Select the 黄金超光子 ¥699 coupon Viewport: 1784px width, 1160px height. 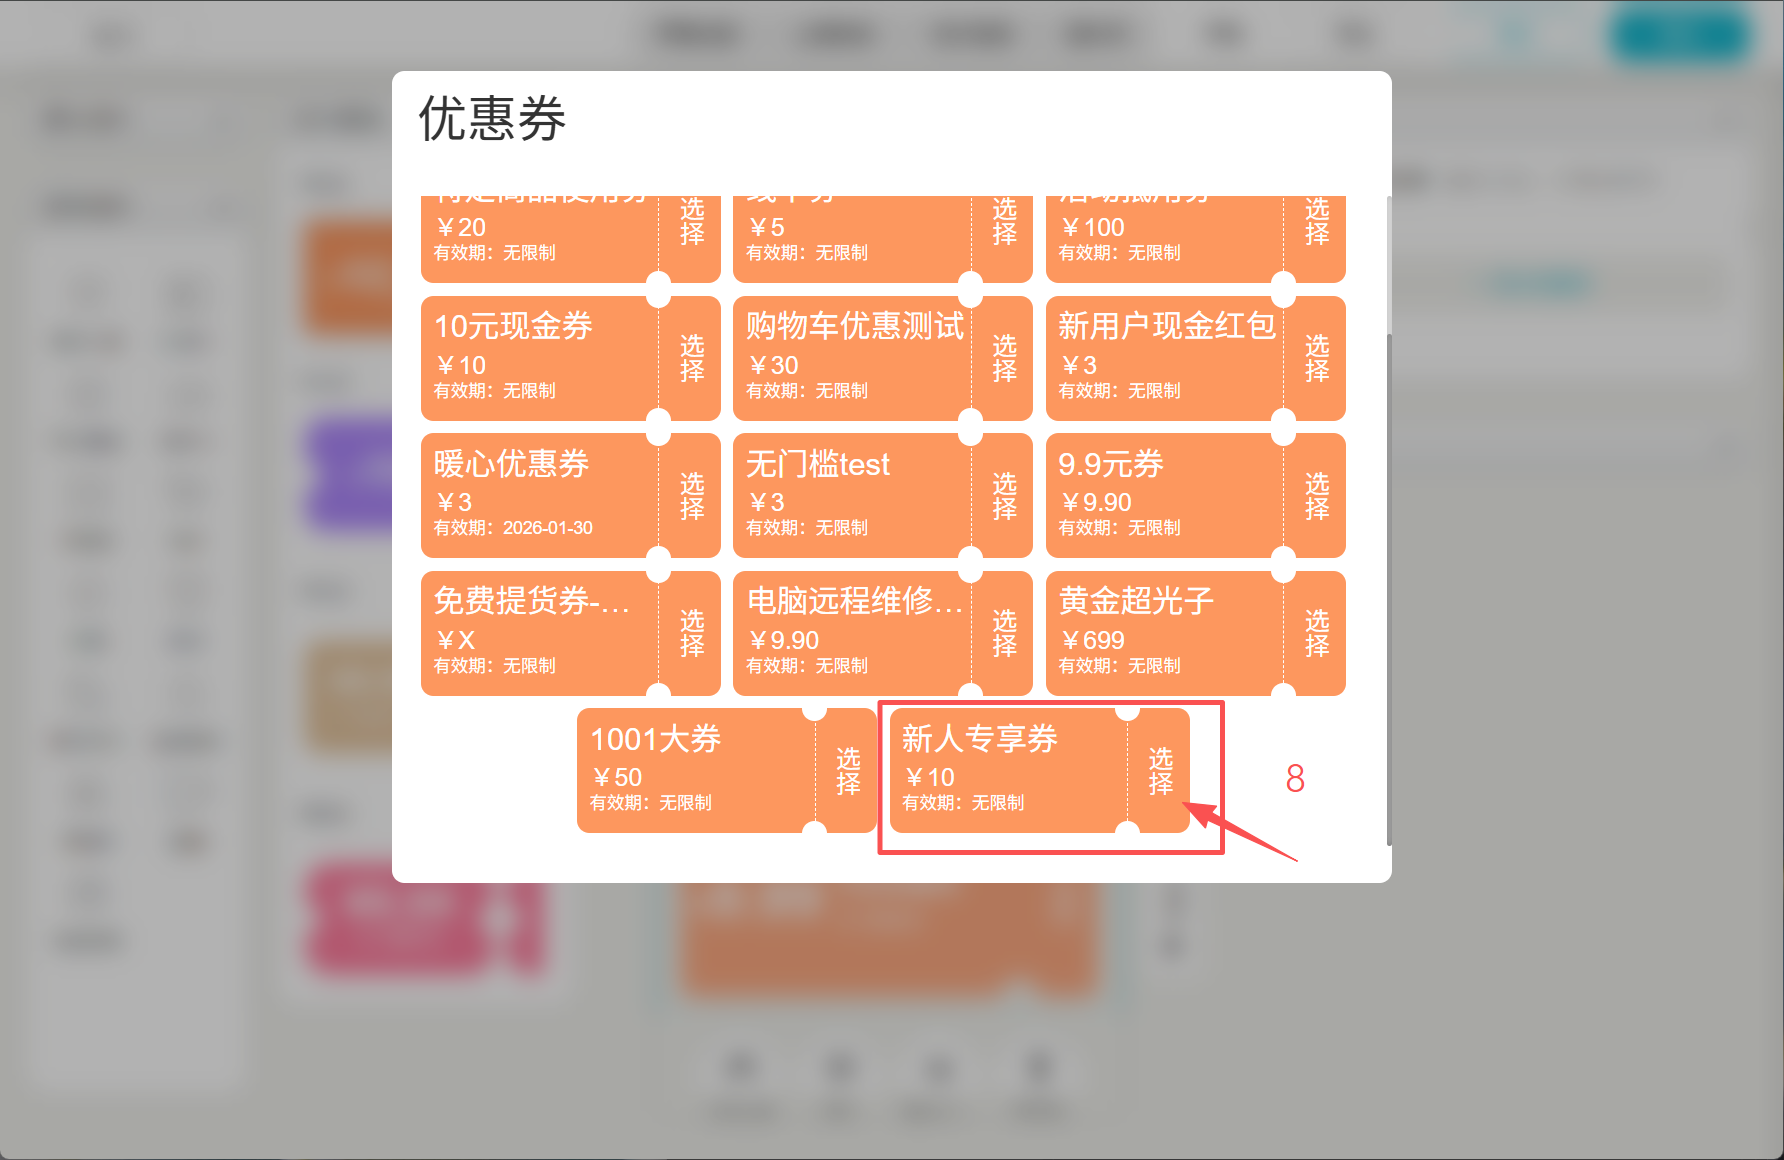pyautogui.click(x=1316, y=633)
